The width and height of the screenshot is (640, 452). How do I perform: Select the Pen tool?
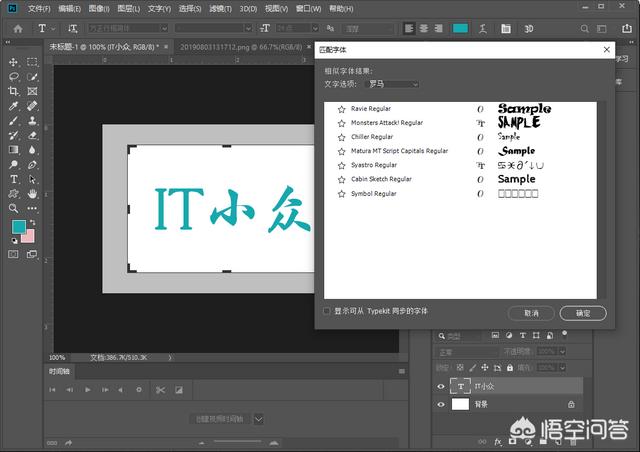(x=32, y=165)
